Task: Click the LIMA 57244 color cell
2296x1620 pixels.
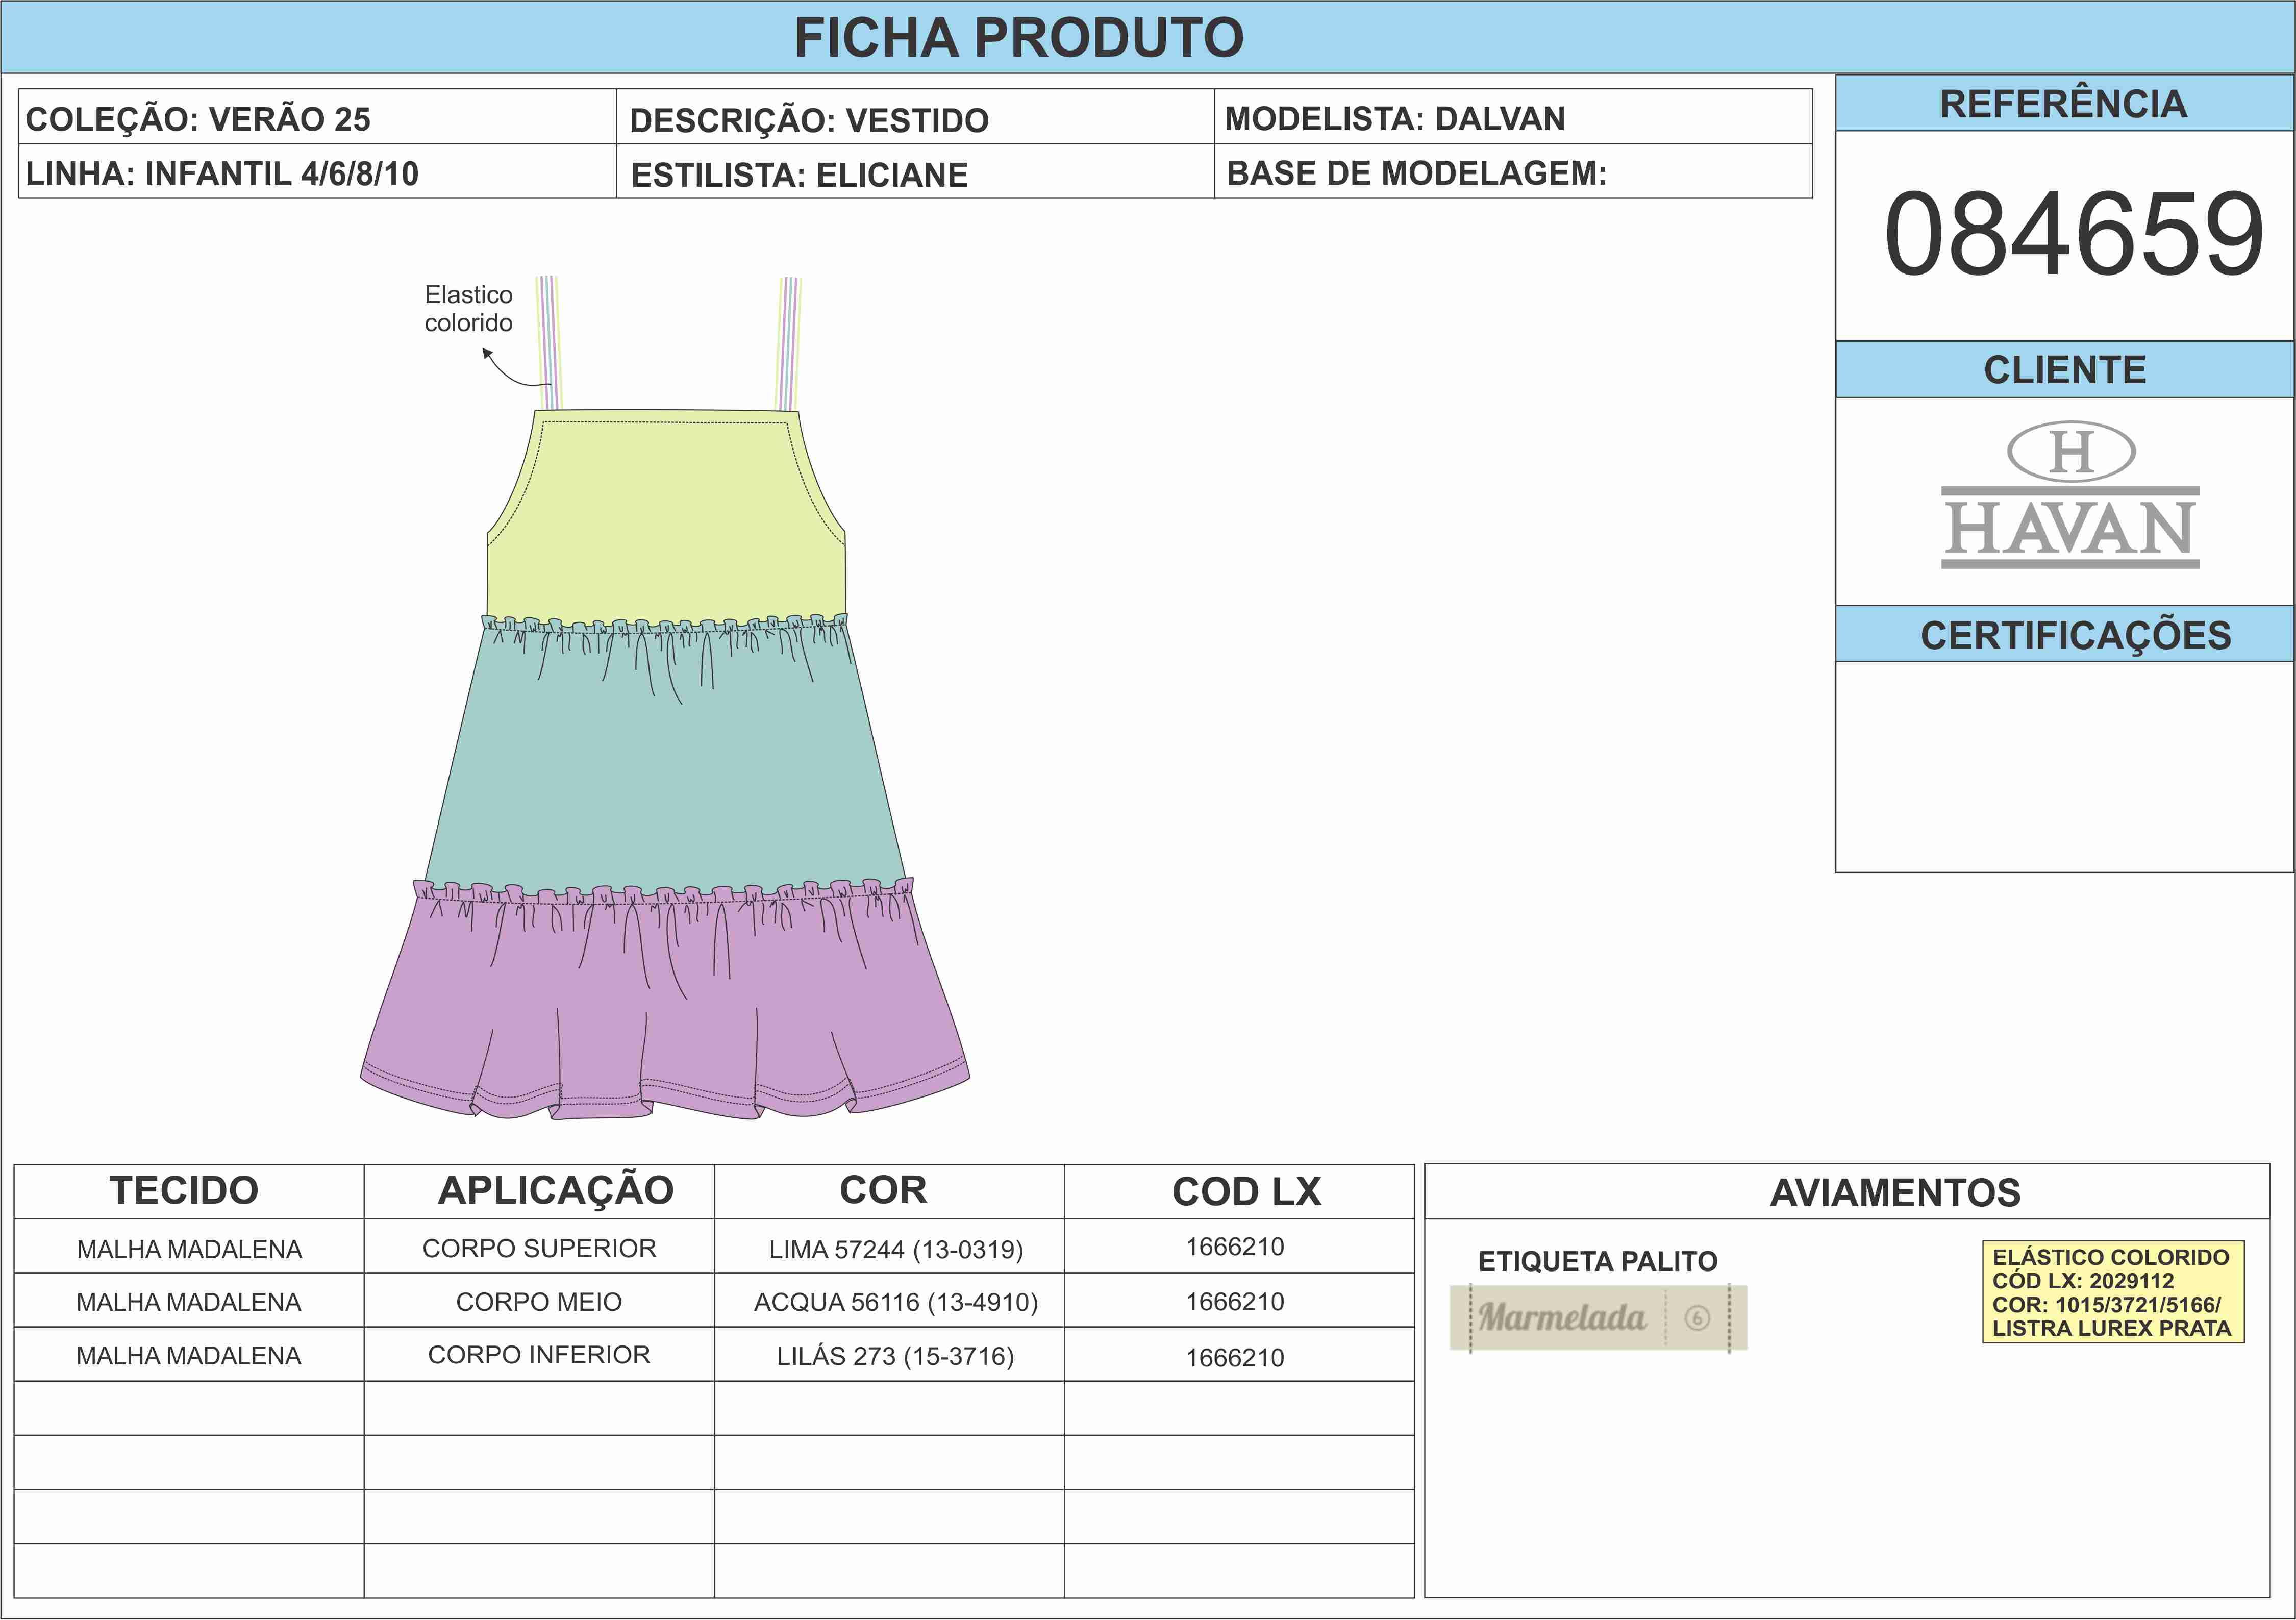Action: (895, 1249)
